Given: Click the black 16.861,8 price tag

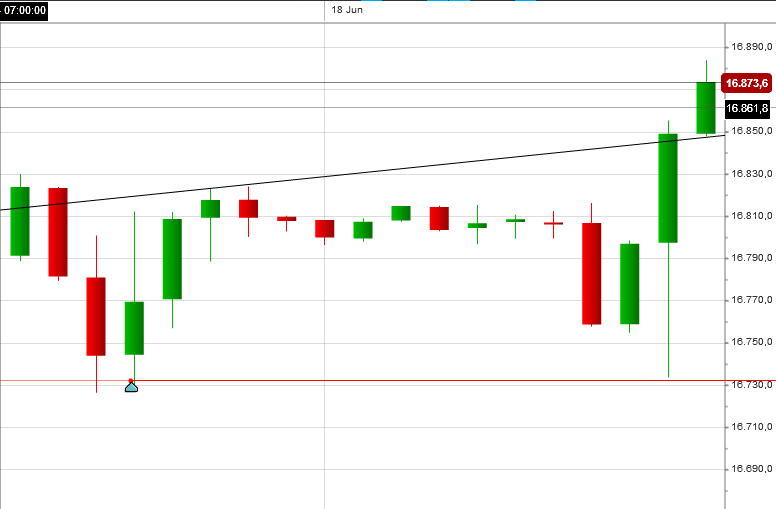Looking at the screenshot, I should 747,108.
